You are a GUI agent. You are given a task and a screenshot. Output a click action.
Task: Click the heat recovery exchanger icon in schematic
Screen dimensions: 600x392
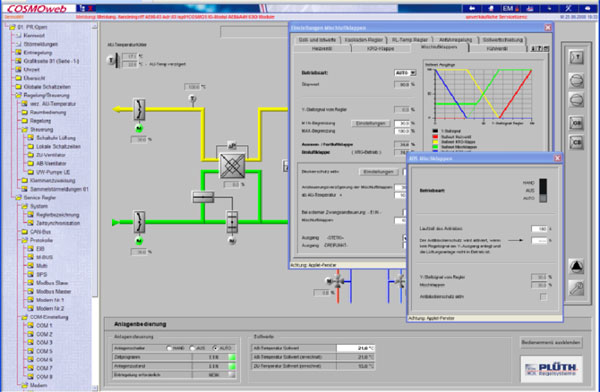pos(232,166)
